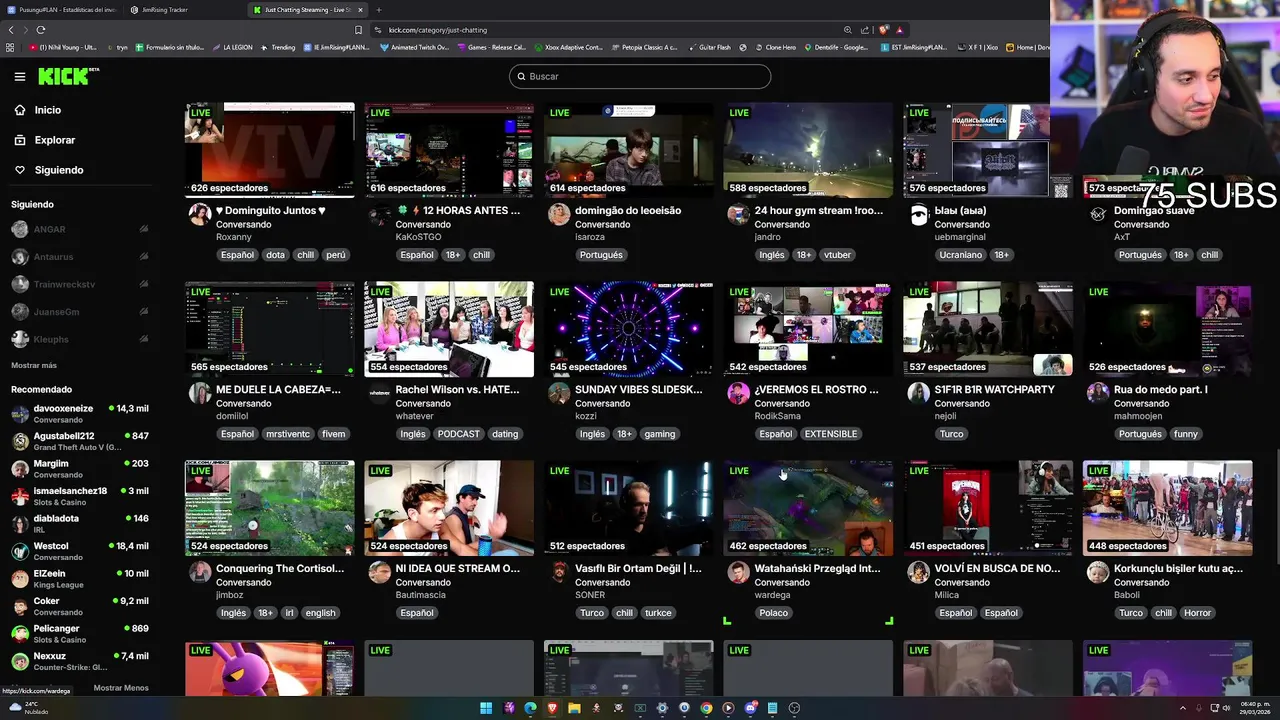
Task: Click 'vtuber' tag under jandro stream
Action: pos(837,255)
